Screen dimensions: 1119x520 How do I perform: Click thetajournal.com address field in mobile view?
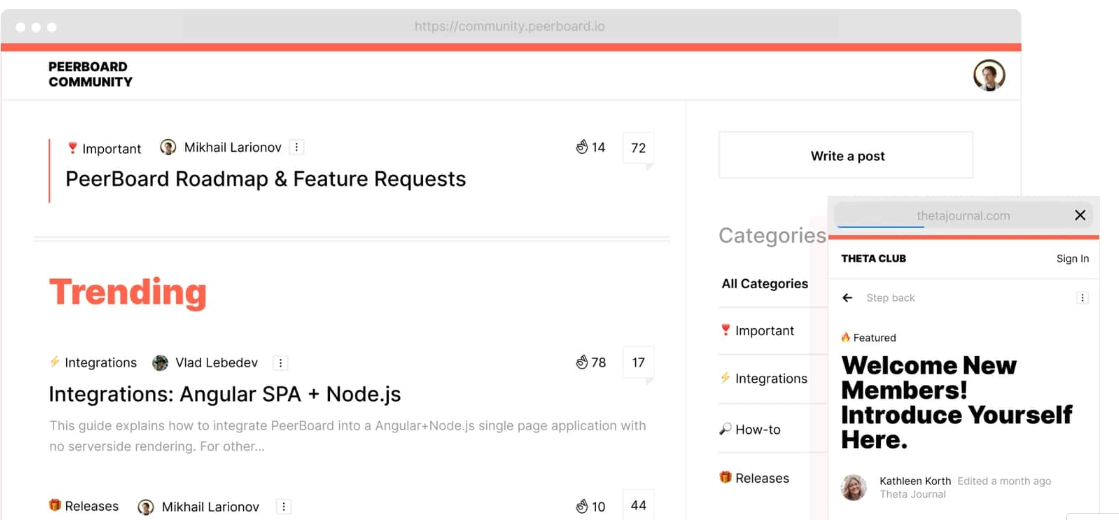[x=963, y=215]
